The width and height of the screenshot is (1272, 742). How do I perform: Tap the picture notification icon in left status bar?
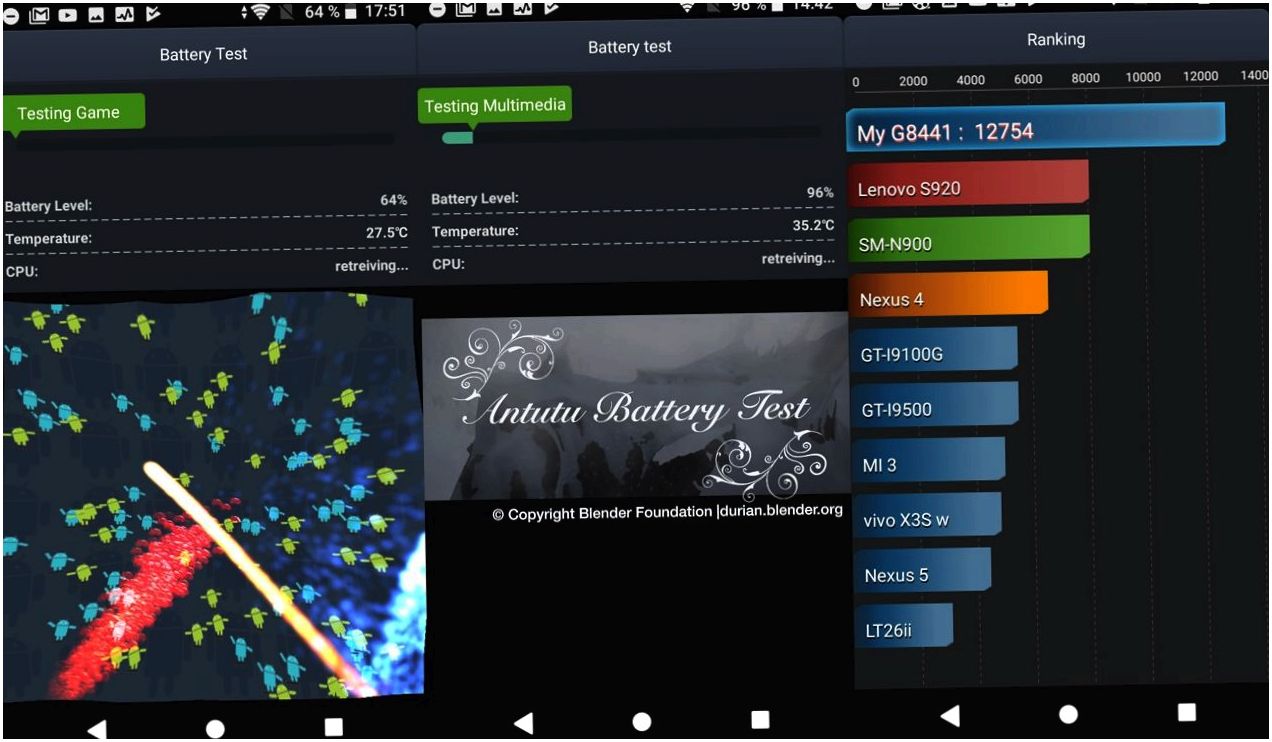(x=97, y=13)
